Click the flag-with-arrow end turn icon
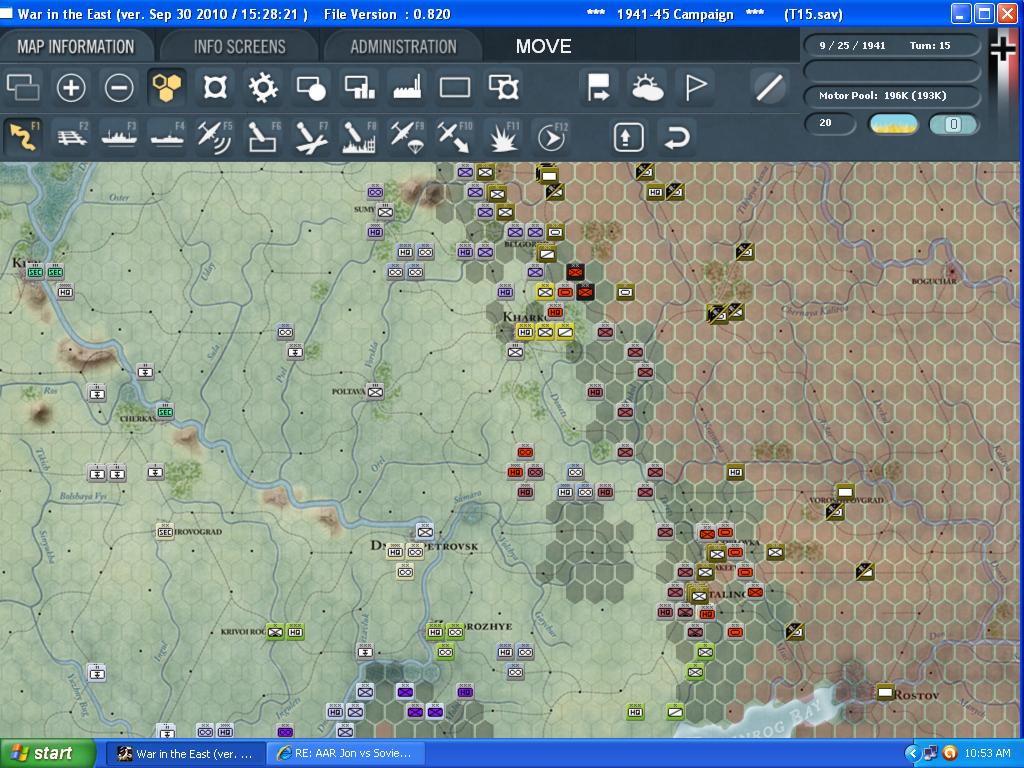The width and height of the screenshot is (1024, 768). 598,87
